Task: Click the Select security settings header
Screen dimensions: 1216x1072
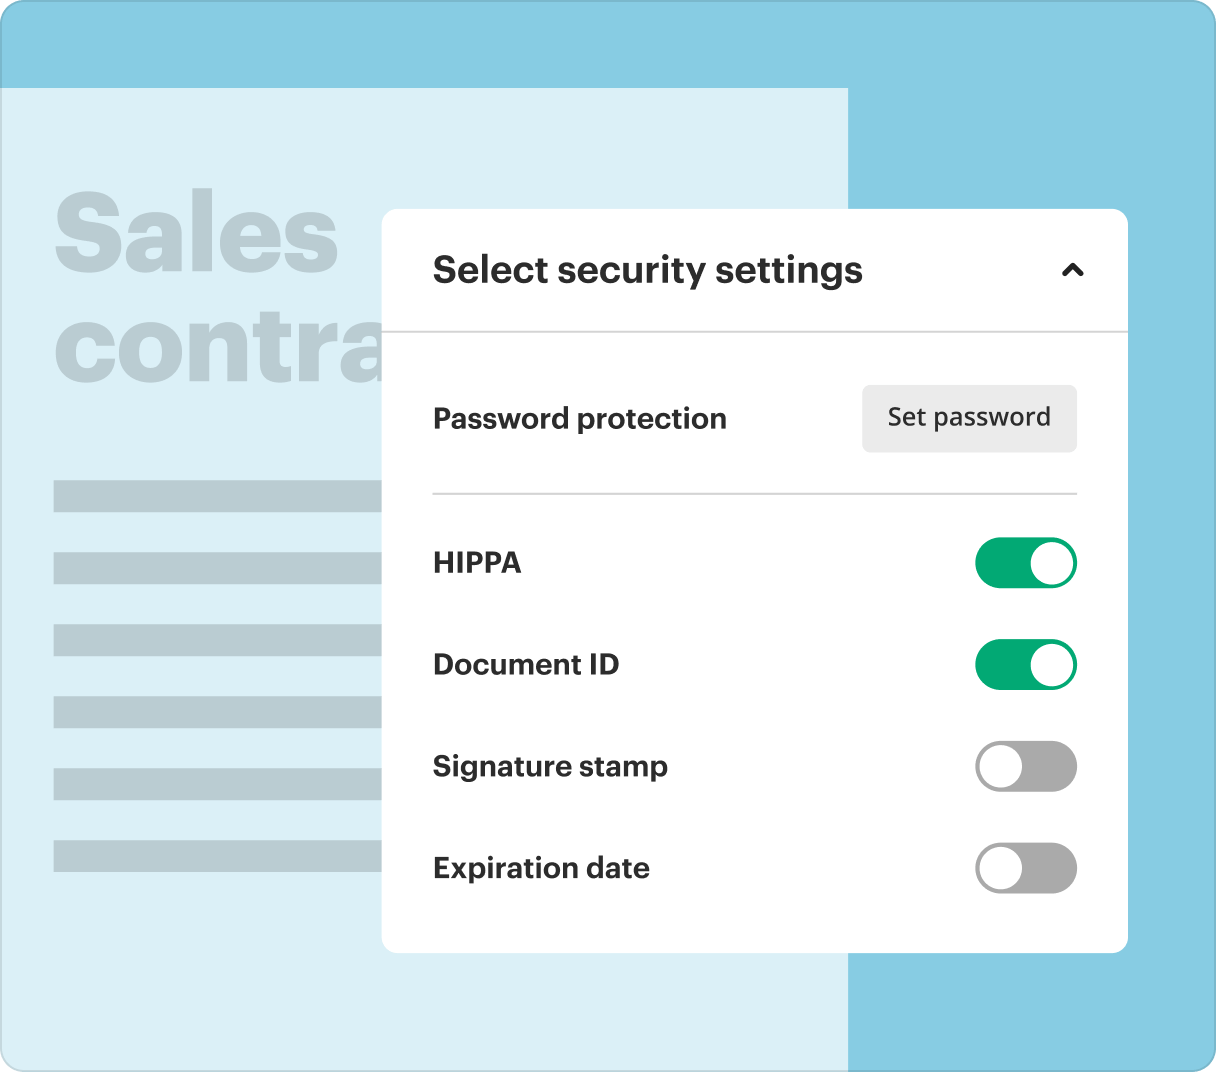Action: (x=647, y=270)
